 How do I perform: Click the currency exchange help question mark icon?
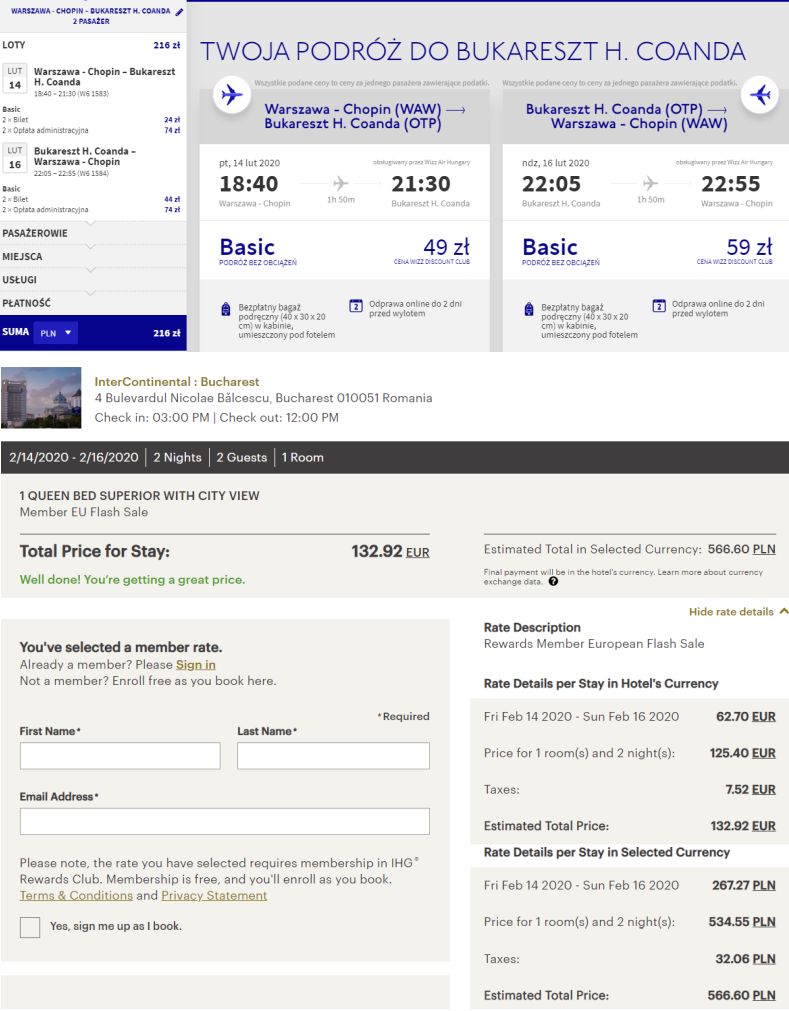[x=553, y=582]
